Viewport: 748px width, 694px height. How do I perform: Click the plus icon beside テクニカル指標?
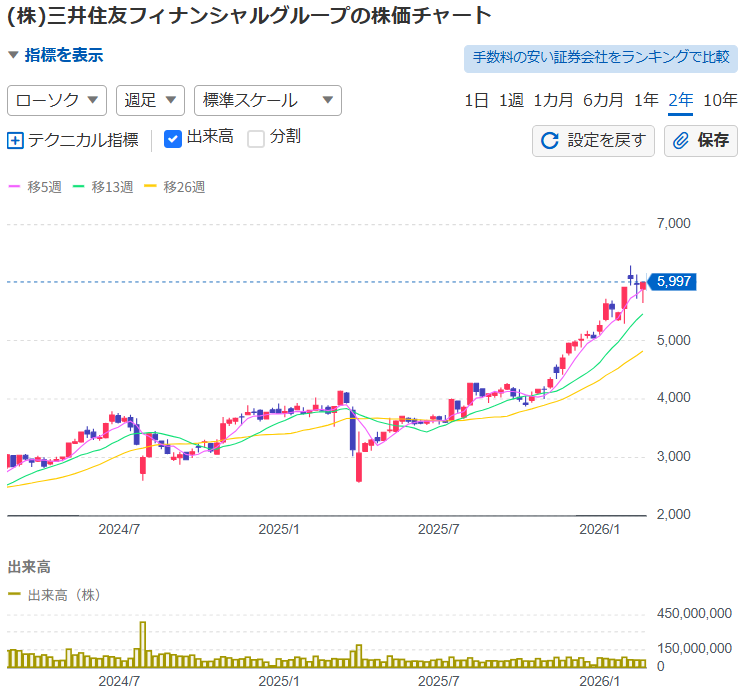click(15, 141)
